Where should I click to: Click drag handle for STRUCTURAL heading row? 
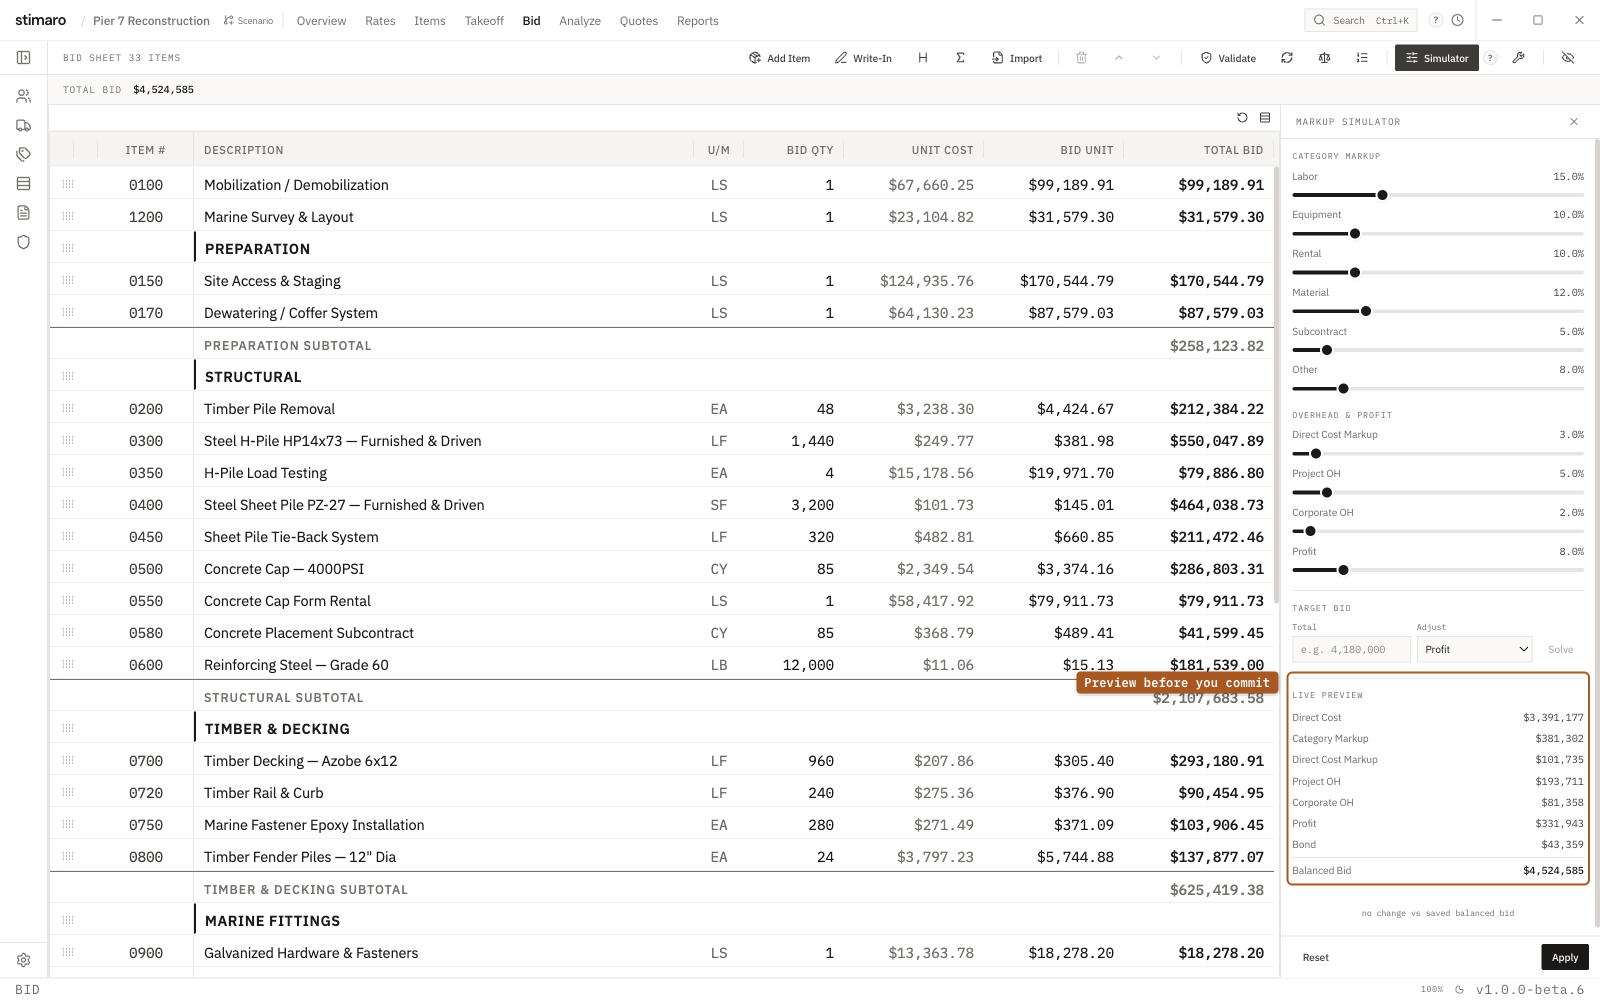(68, 376)
